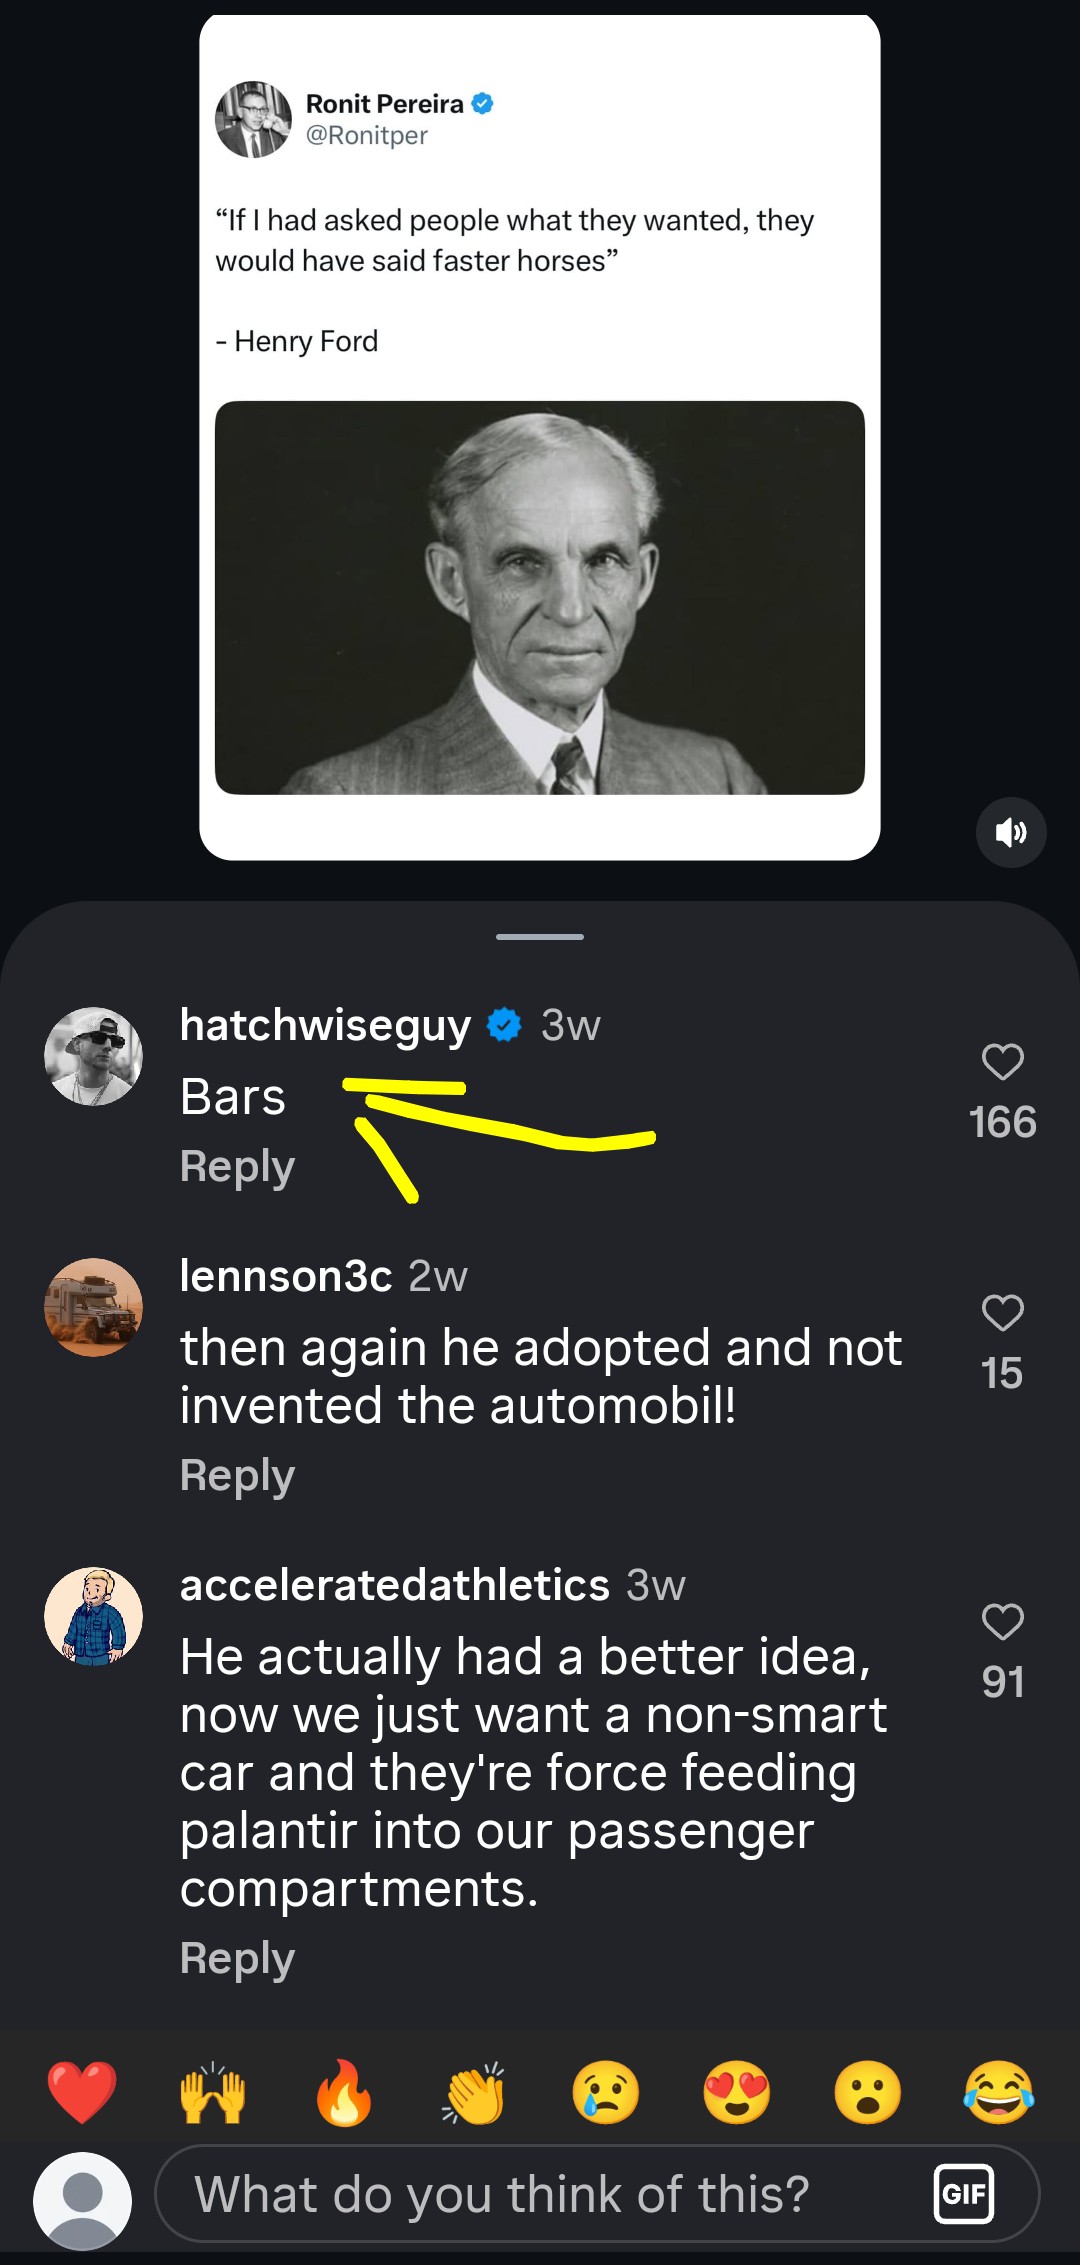Reply to acceleratedathletics' comment
The image size is (1080, 2265).
[x=237, y=1958]
